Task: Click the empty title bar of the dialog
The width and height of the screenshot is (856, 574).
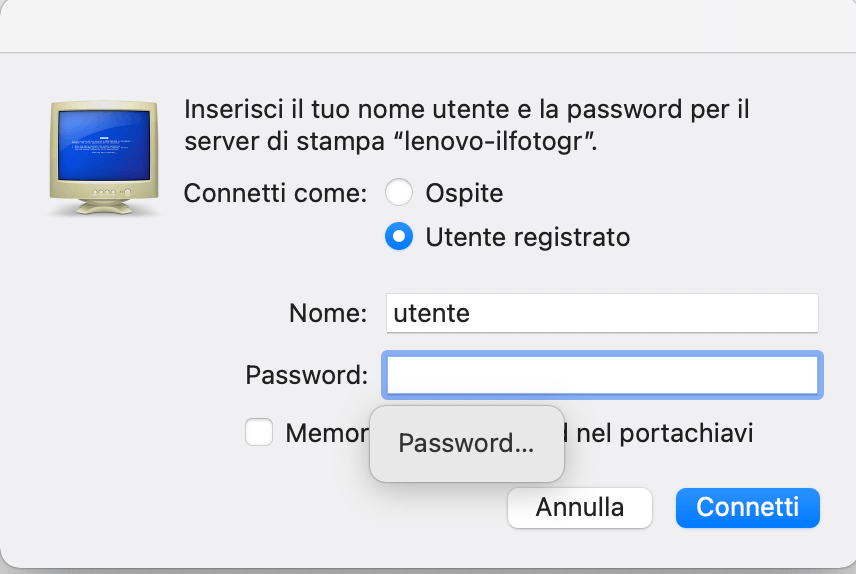Action: pyautogui.click(x=428, y=25)
